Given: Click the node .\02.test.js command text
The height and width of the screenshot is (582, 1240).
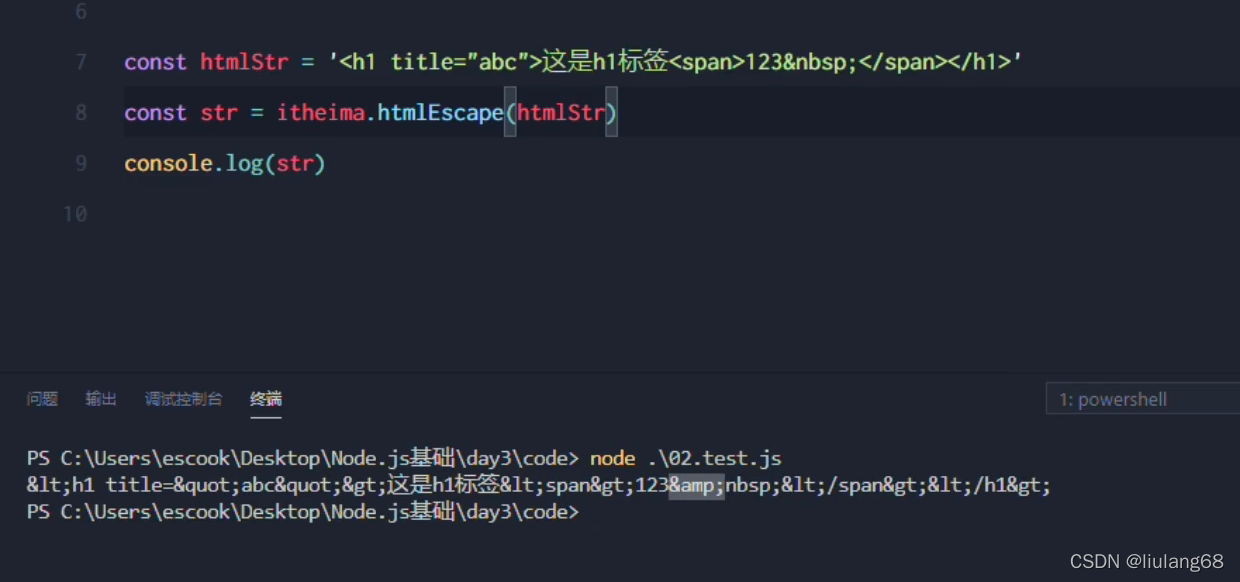Looking at the screenshot, I should [686, 458].
